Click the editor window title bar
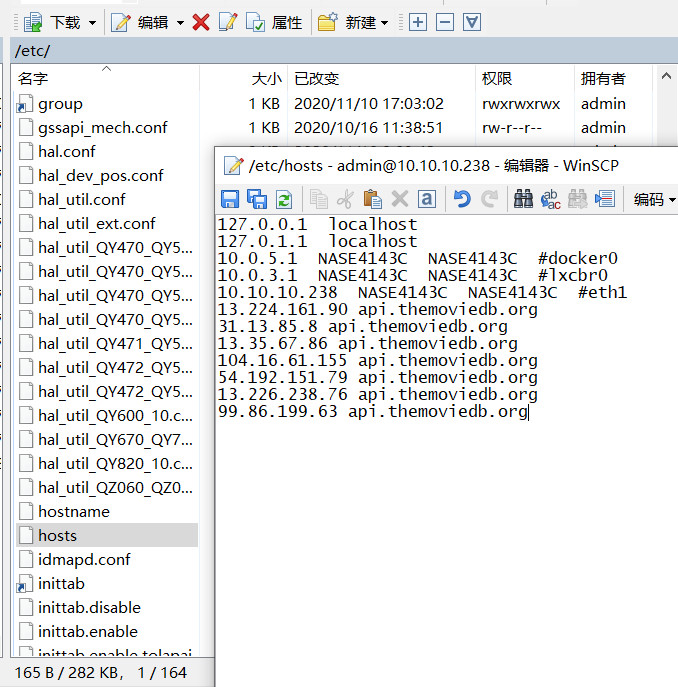 (447, 166)
